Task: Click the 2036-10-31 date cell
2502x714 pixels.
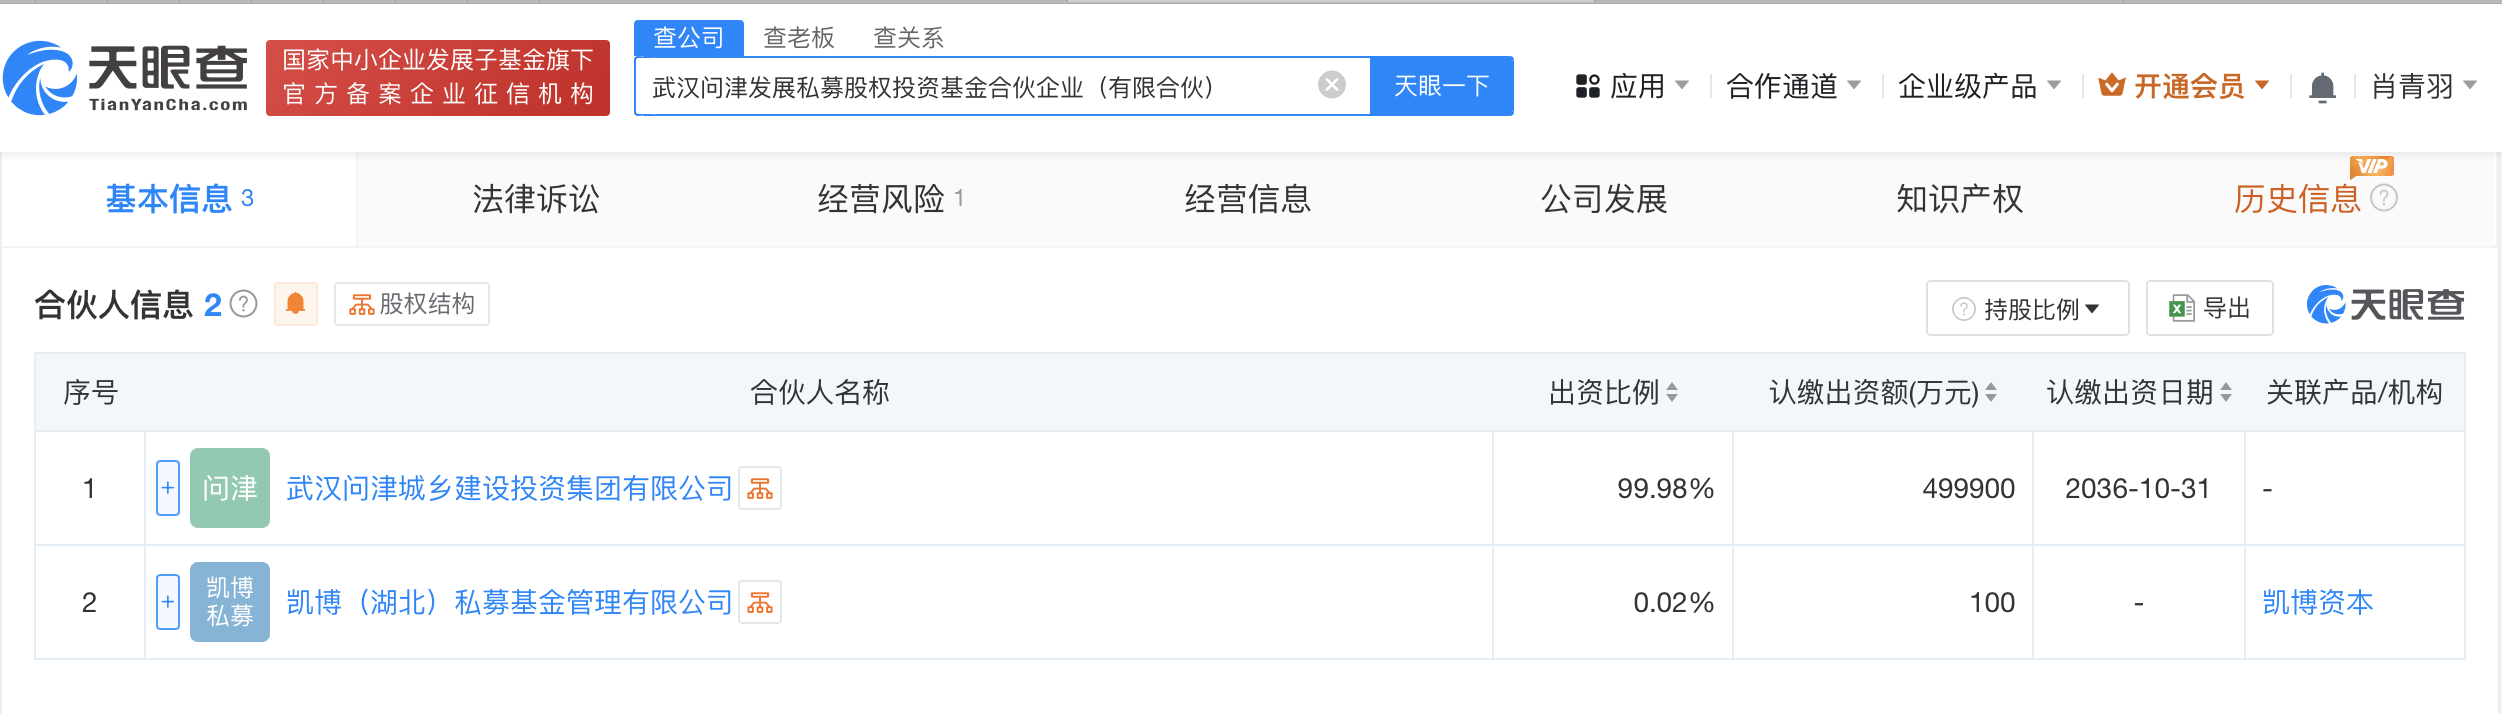Action: click(2138, 488)
